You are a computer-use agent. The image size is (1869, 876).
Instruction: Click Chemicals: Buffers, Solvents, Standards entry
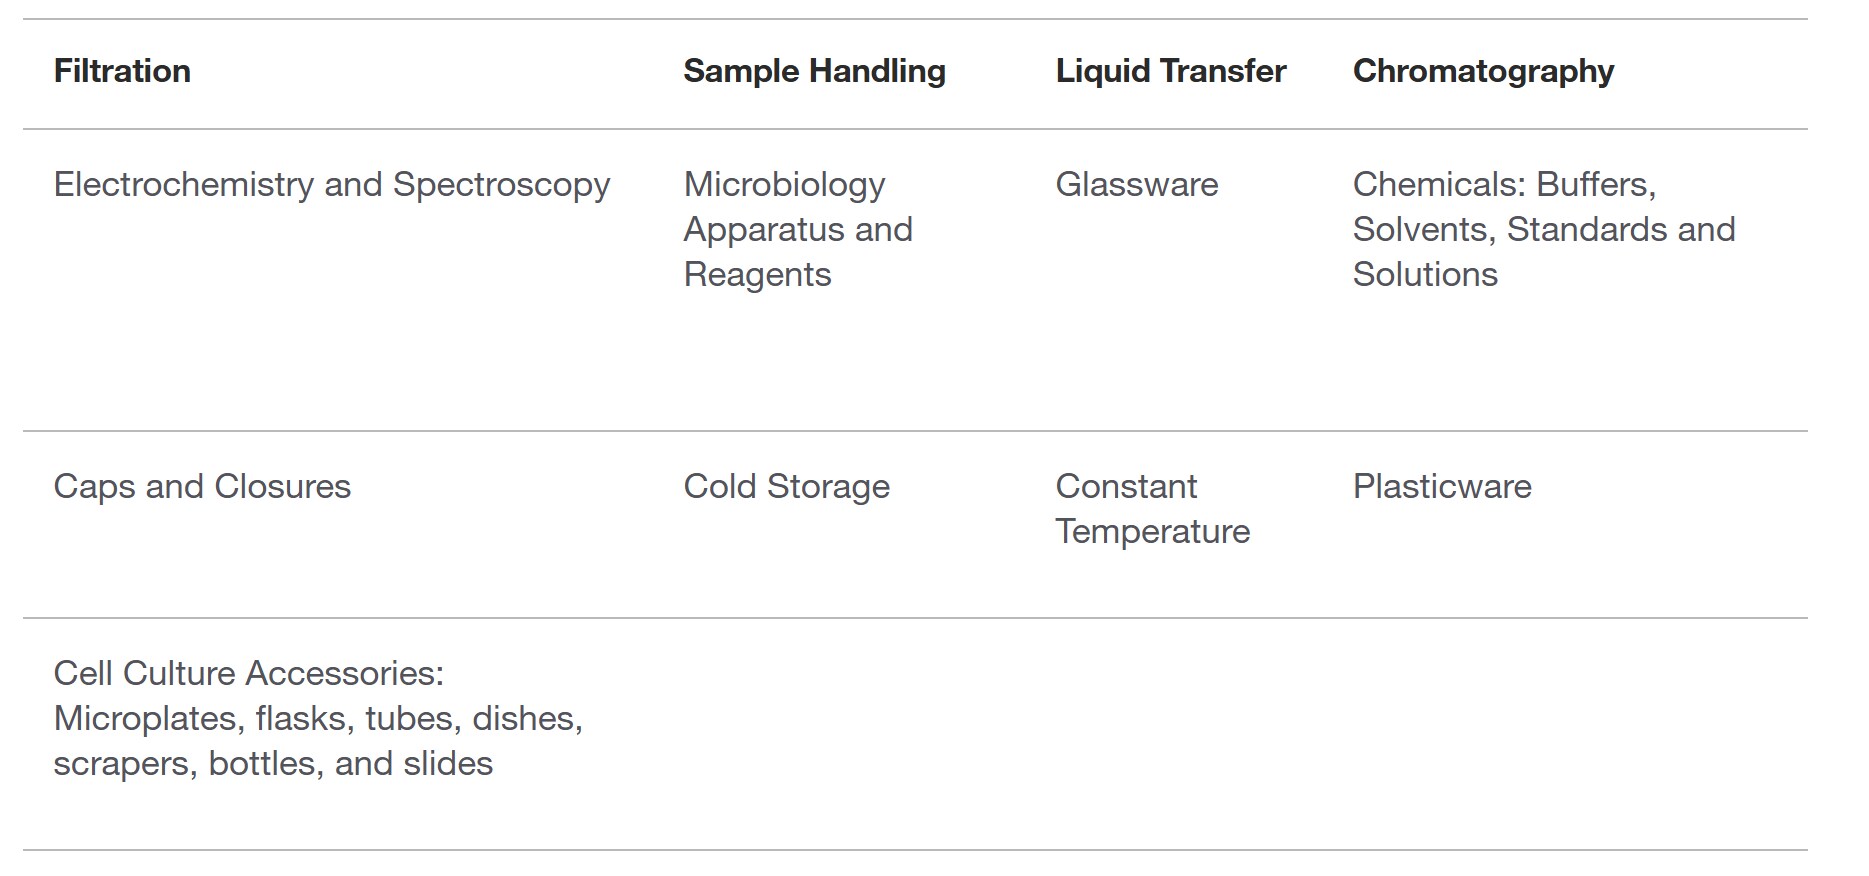tap(1543, 229)
